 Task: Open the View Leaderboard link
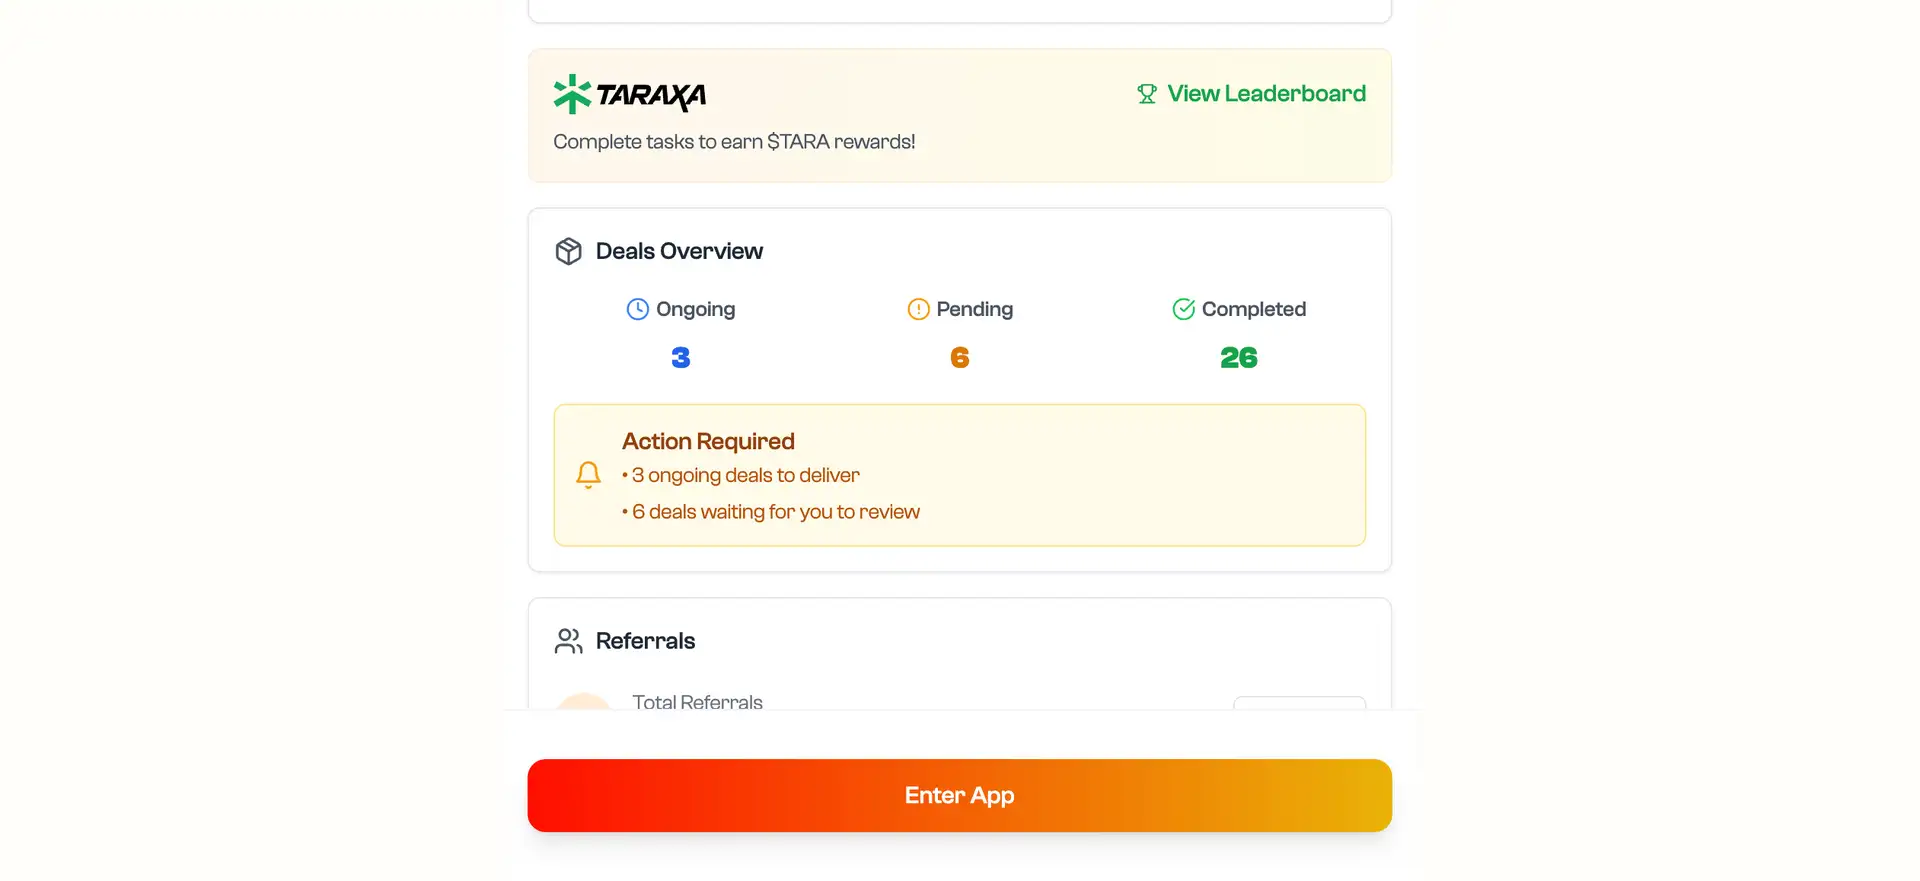point(1266,94)
